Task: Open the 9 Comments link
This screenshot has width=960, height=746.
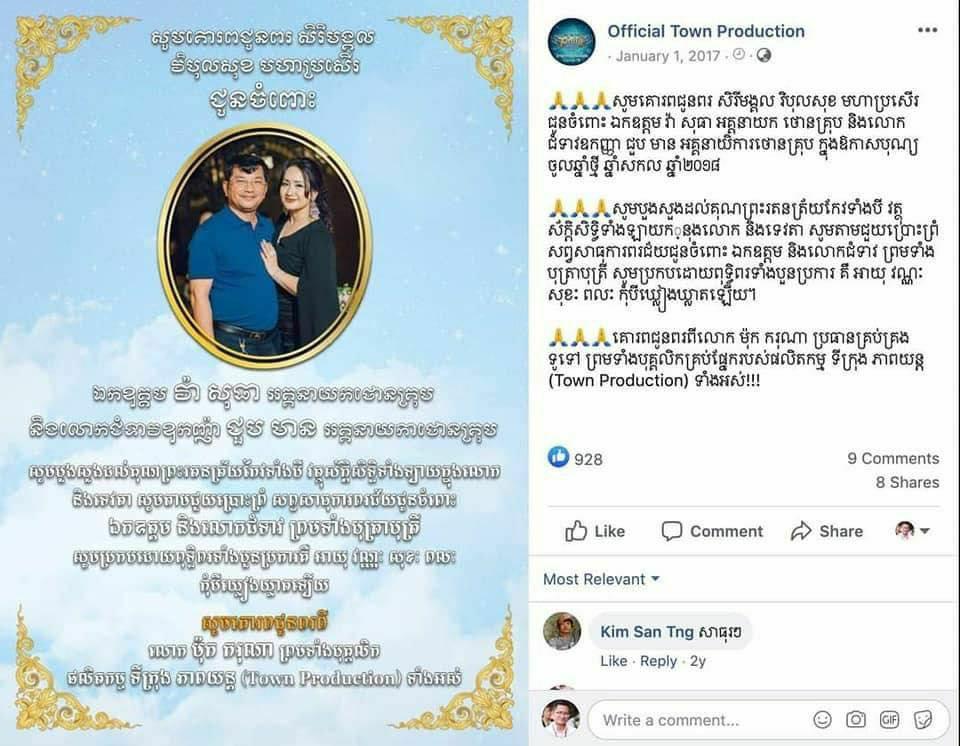Action: coord(893,458)
